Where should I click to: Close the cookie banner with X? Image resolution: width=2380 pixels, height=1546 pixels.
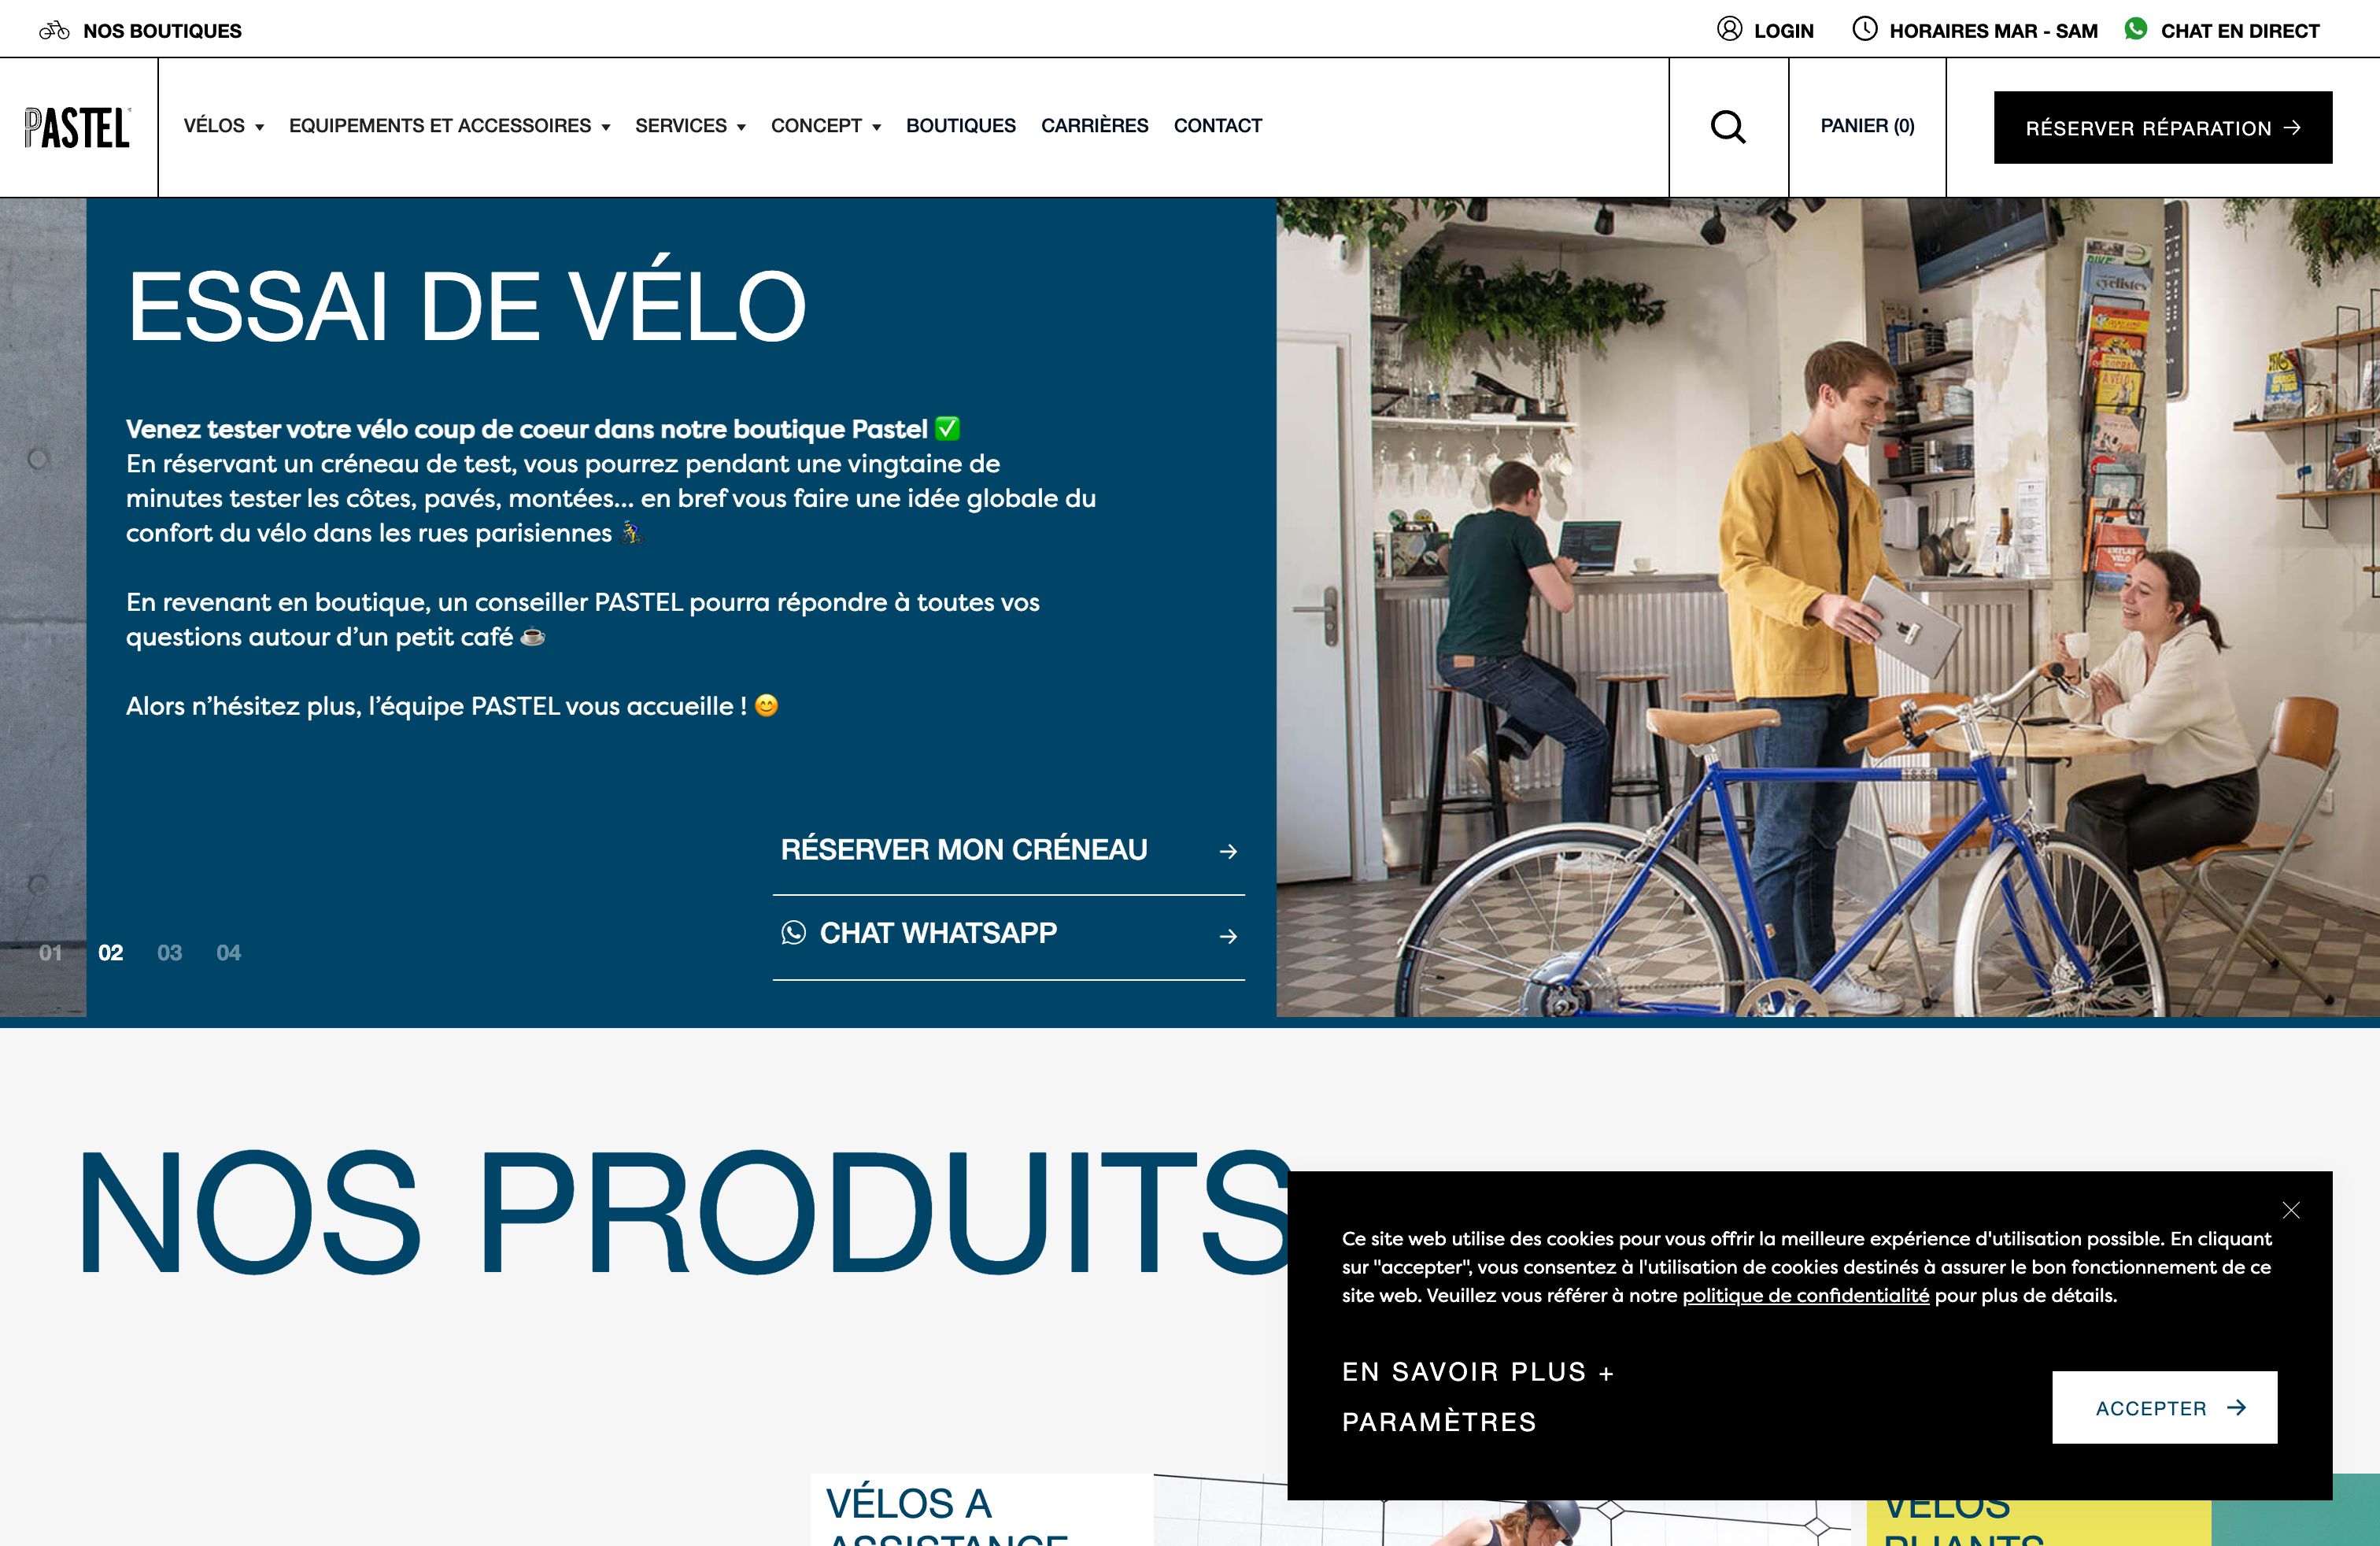(2291, 1210)
